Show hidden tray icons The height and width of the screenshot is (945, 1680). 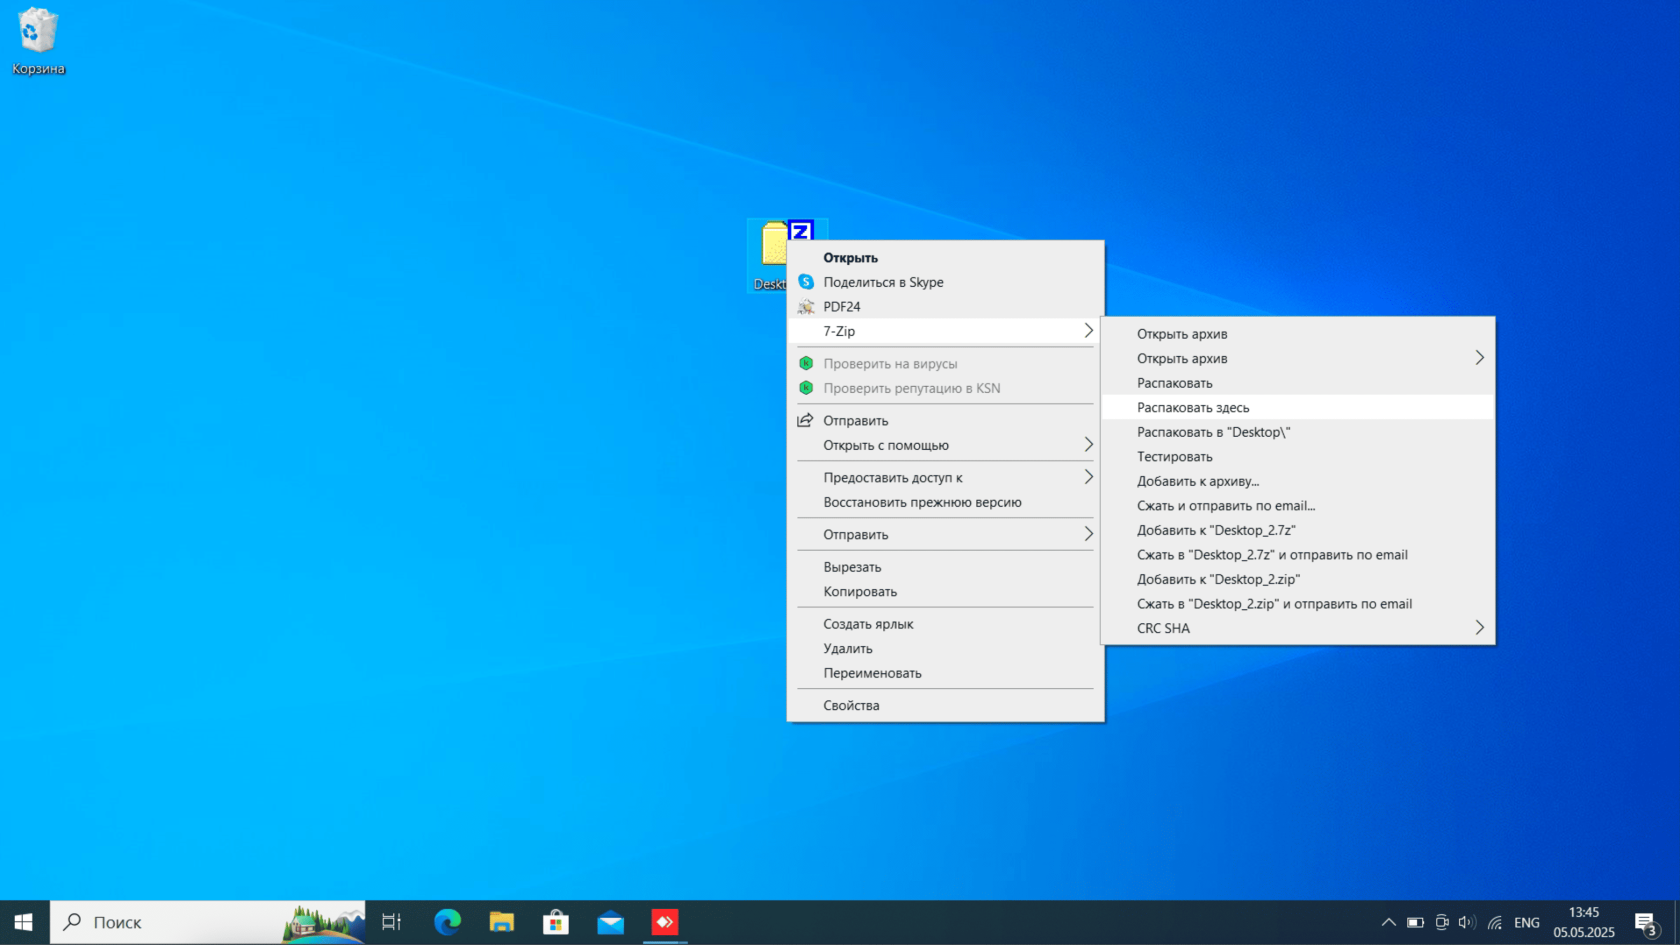tap(1388, 922)
